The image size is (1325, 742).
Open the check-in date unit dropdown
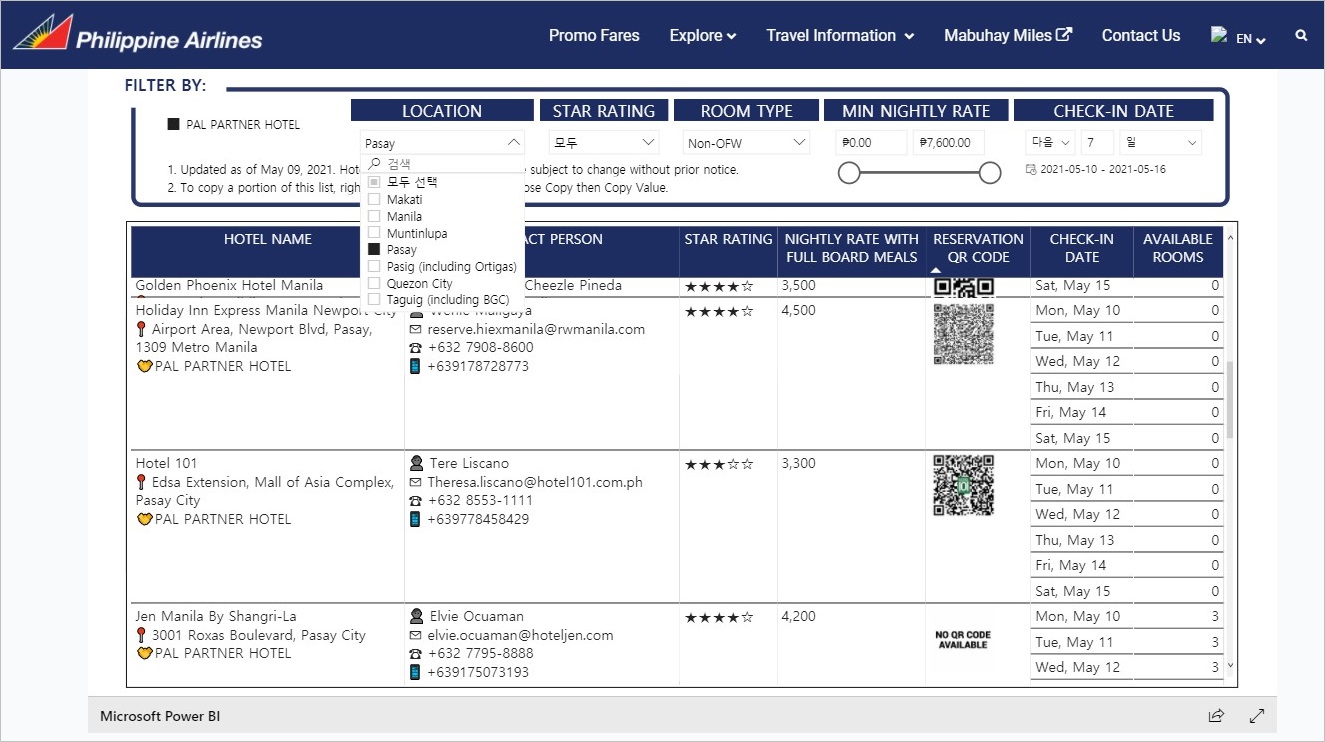coord(1161,143)
